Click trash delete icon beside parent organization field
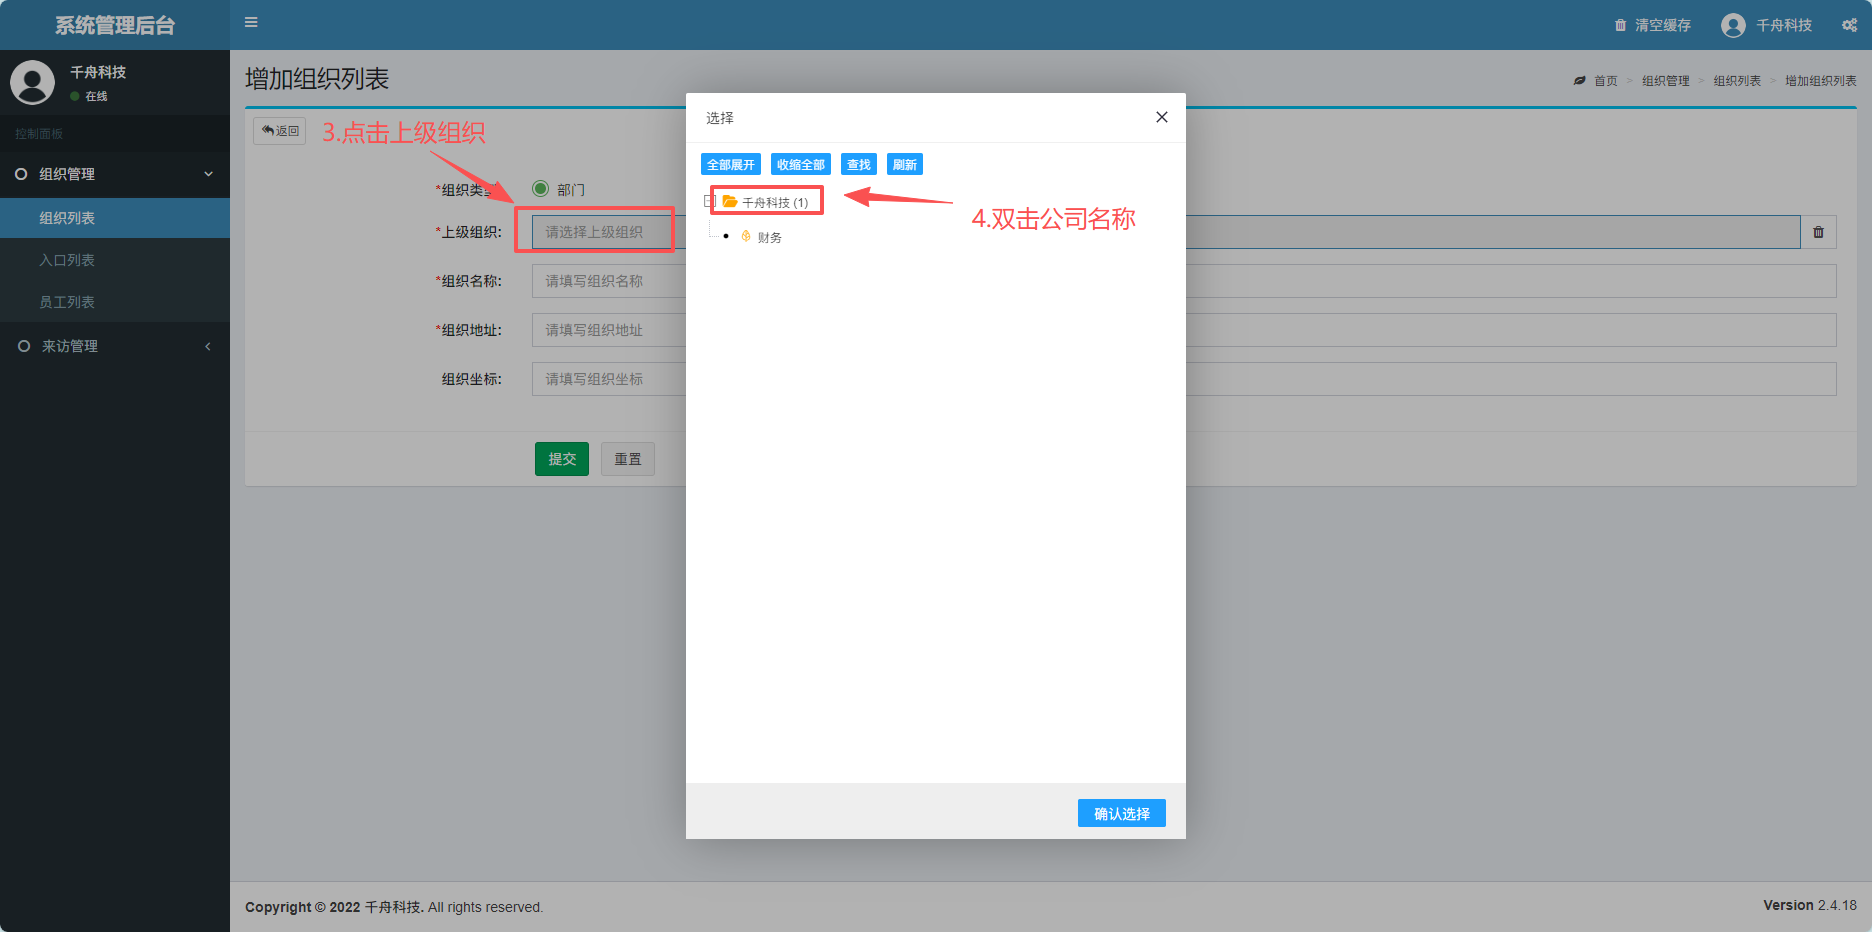Screen dimensions: 1872x932 [x=1819, y=231]
